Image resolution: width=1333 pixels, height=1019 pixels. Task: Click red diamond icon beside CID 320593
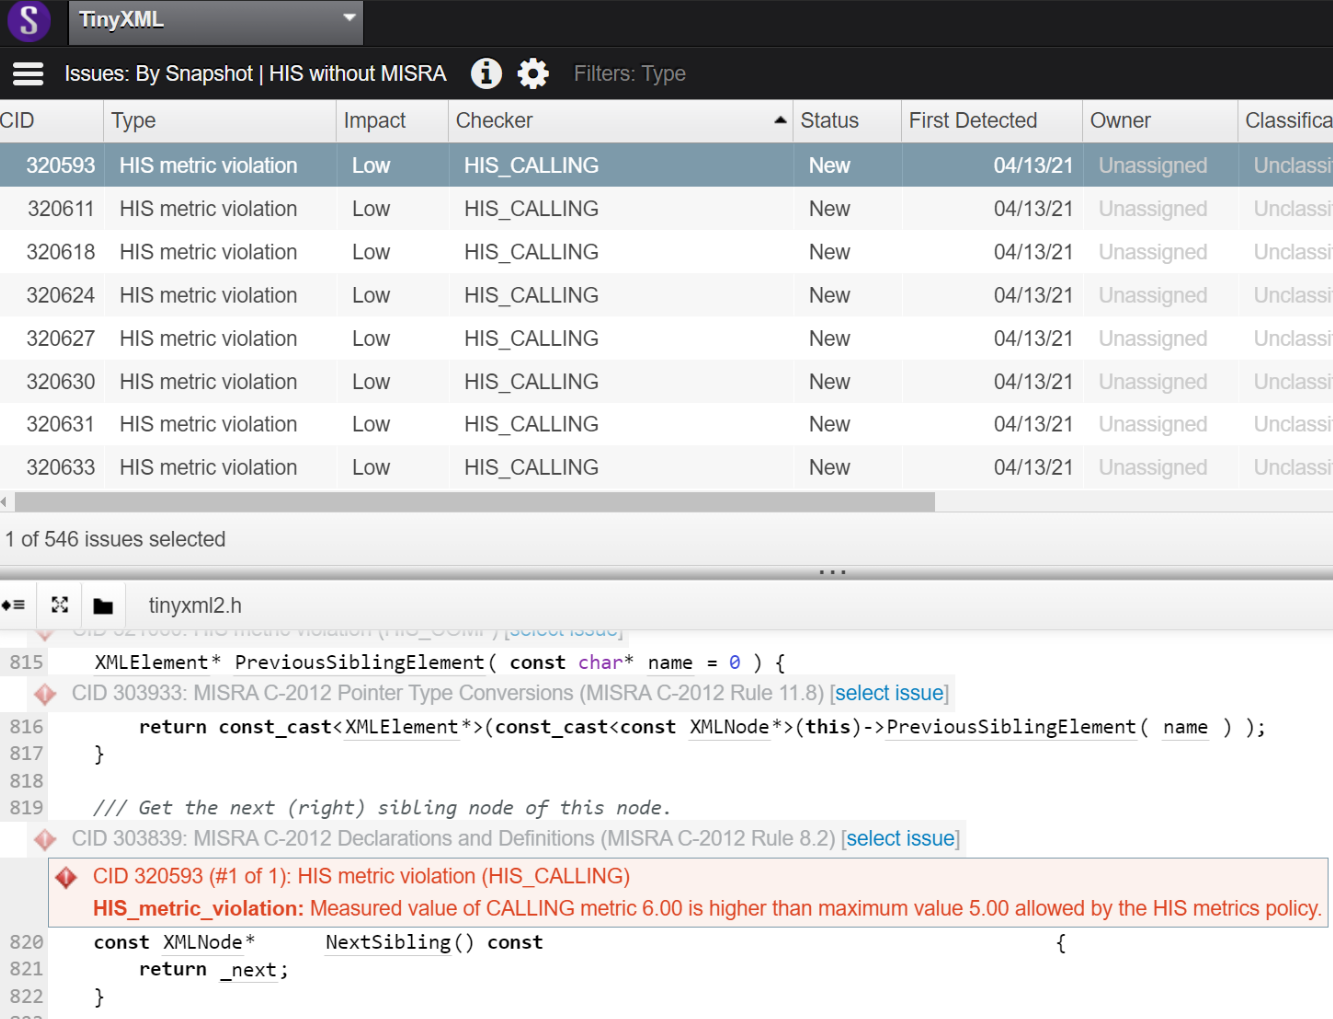[66, 877]
